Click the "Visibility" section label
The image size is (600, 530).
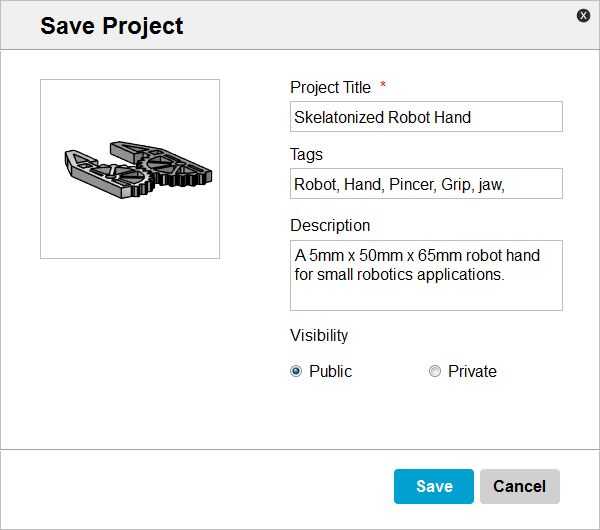[319, 335]
